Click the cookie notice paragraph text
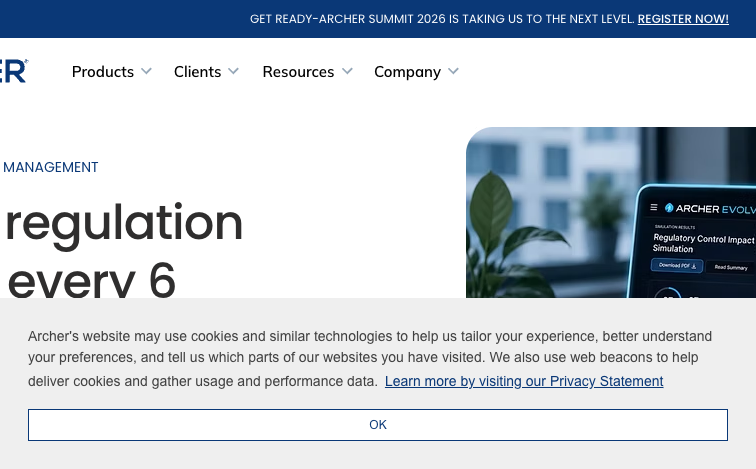 point(370,358)
